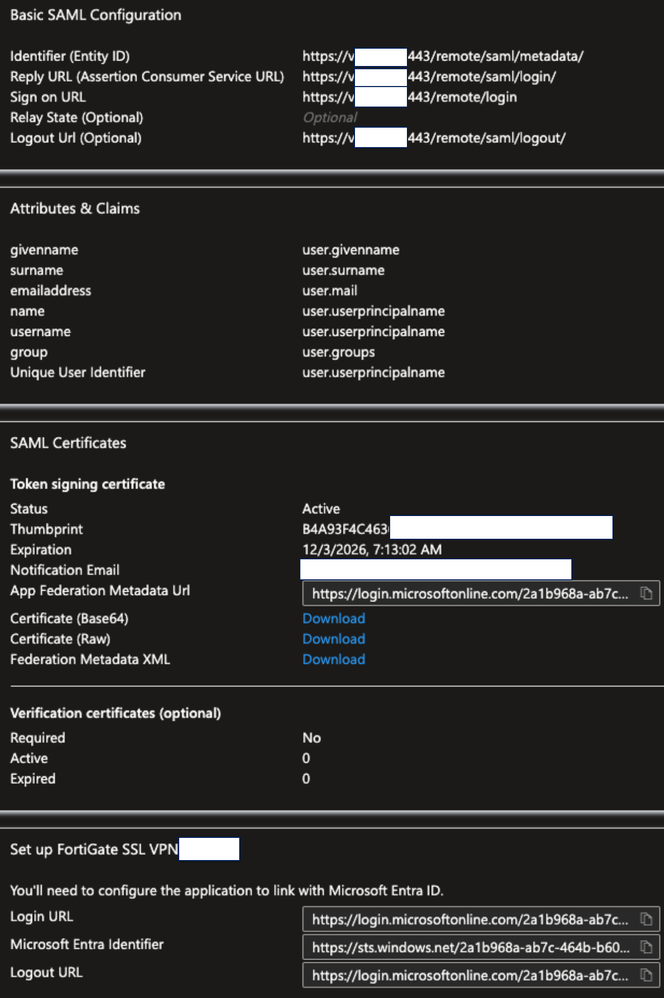Focus the Microsoft Entra Identifier field
This screenshot has width=664, height=998.
470,946
